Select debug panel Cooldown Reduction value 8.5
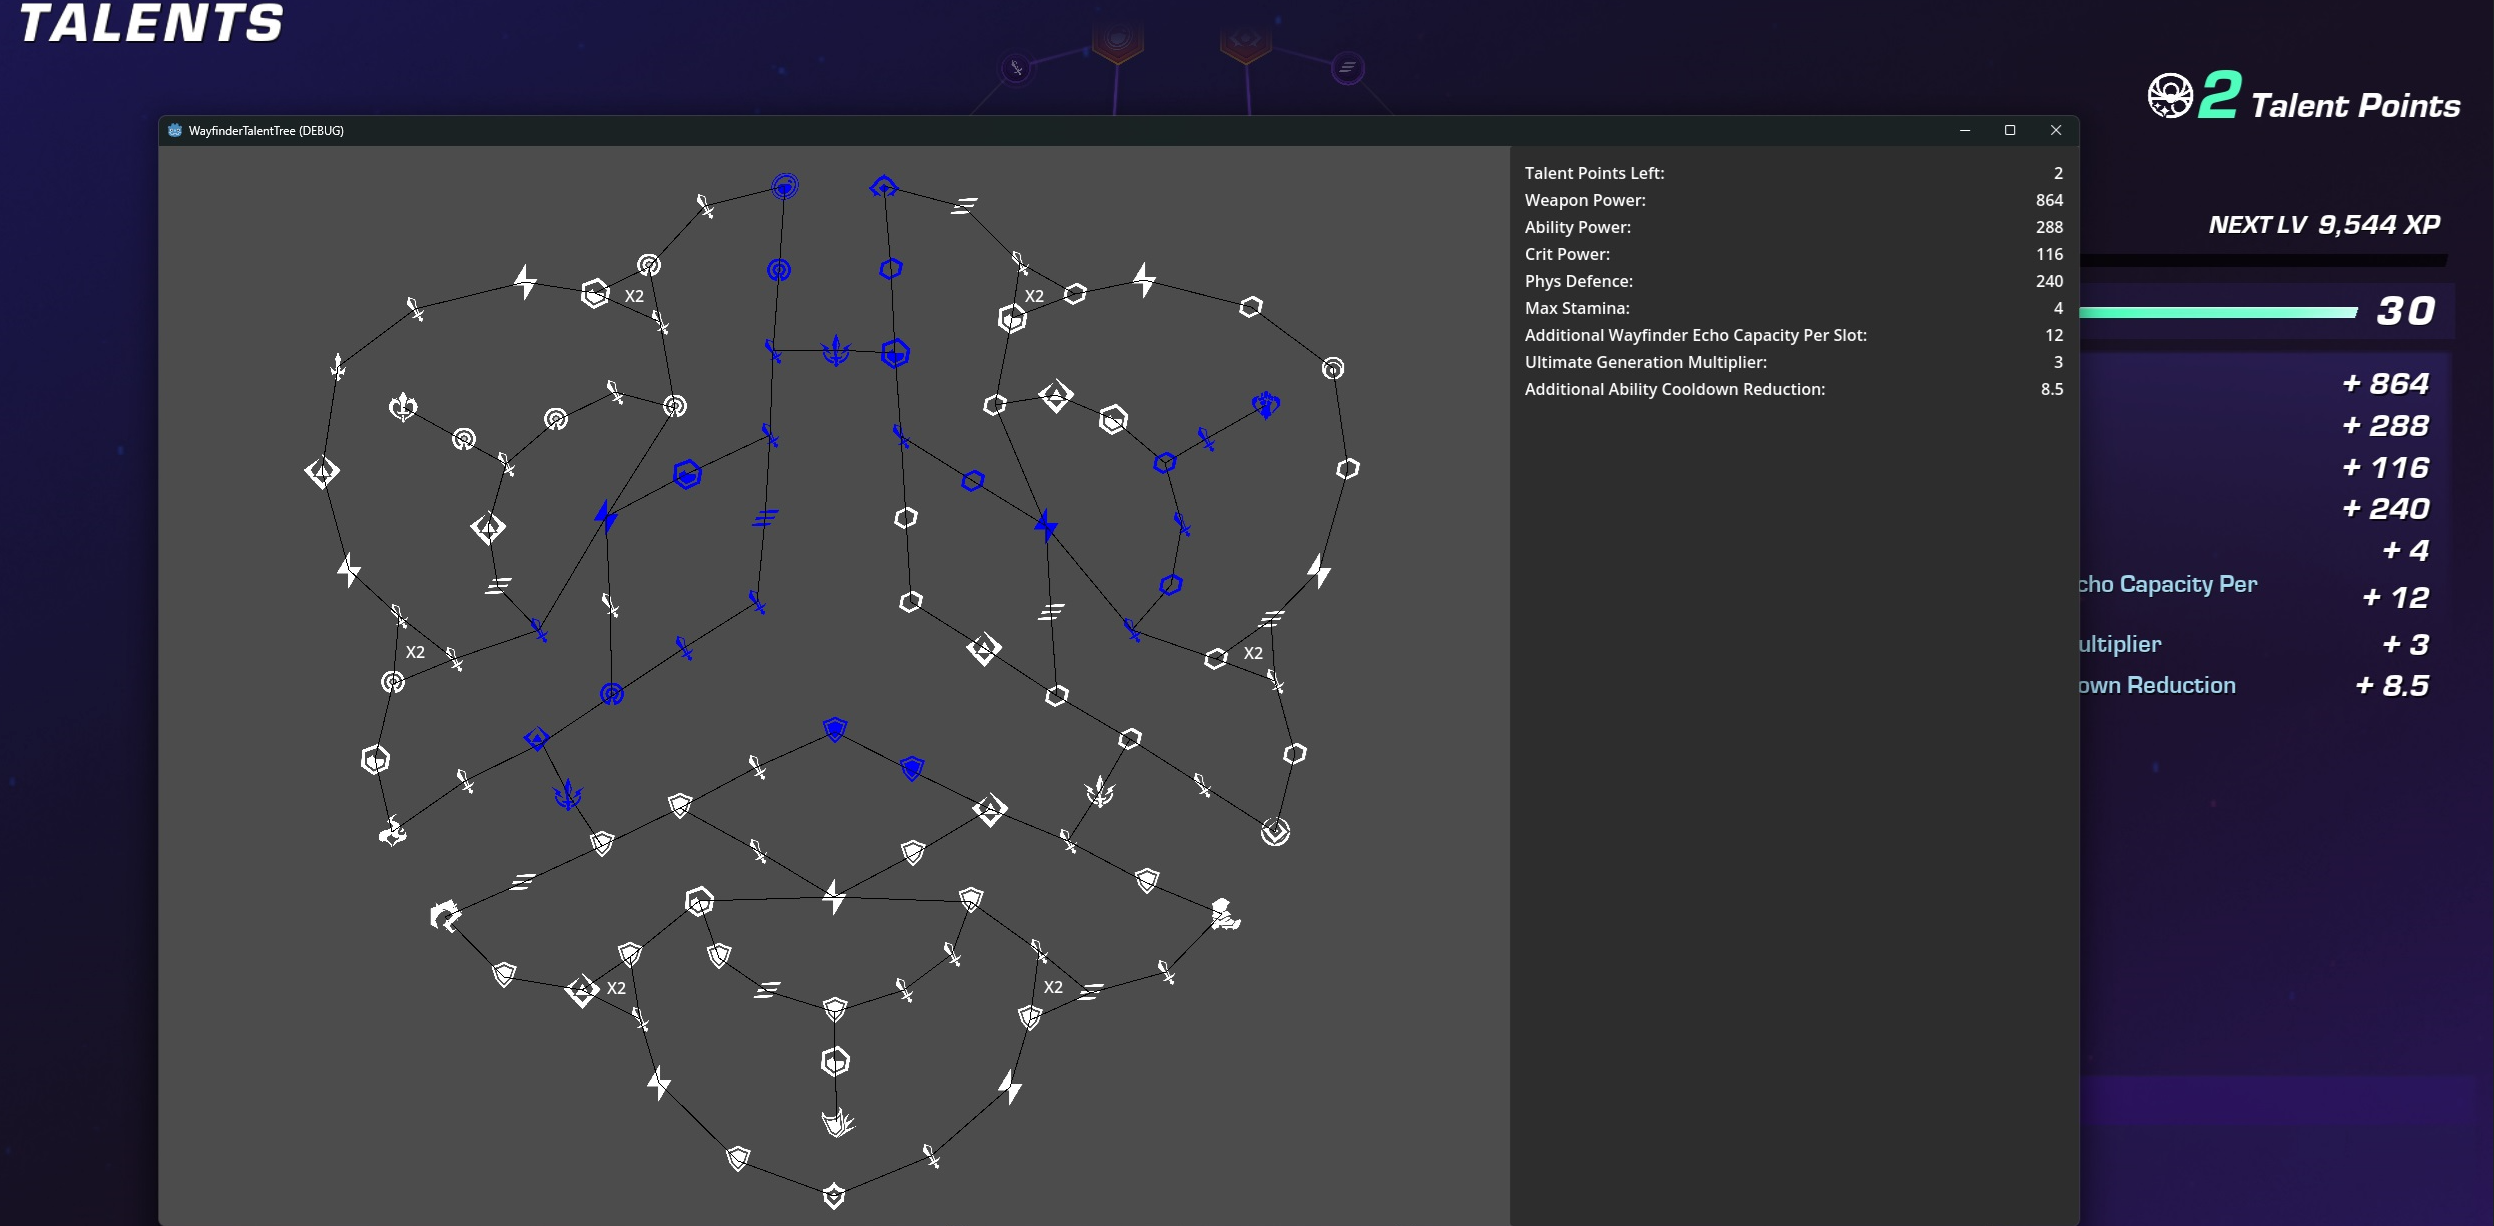Viewport: 2494px width, 1226px height. tap(2052, 389)
